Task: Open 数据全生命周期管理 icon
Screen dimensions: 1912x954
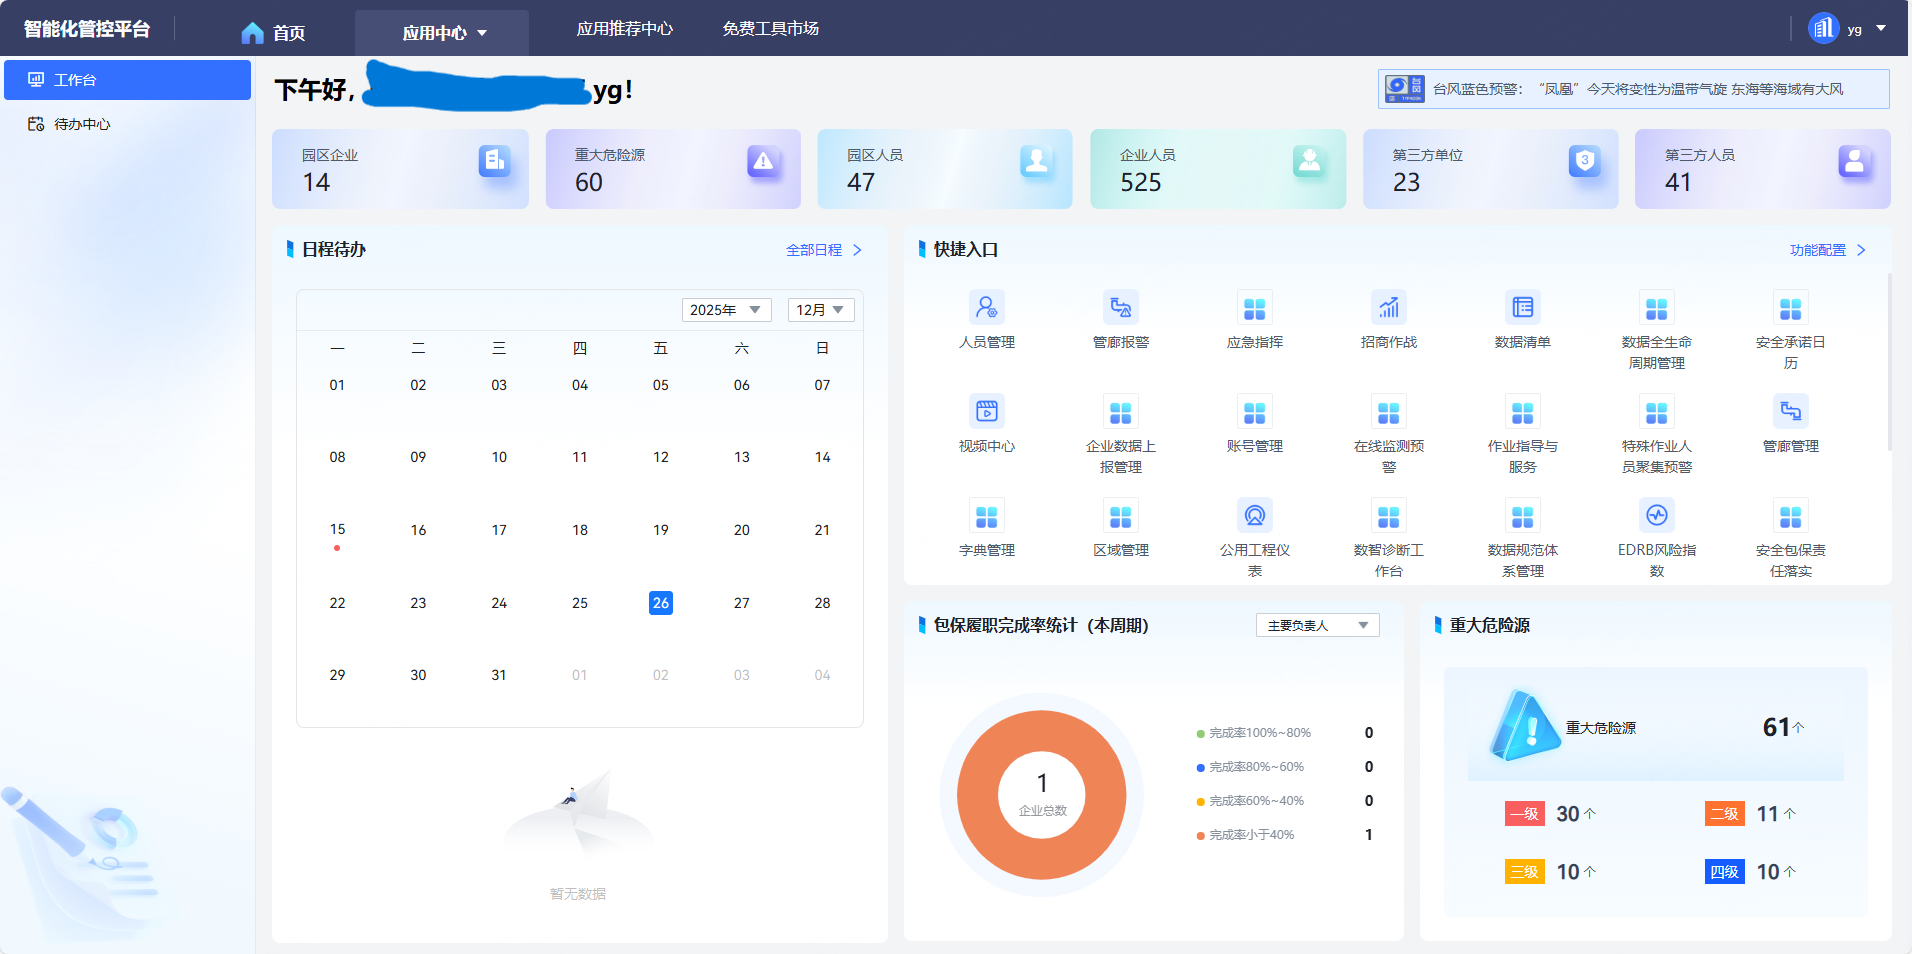Action: coord(1656,307)
